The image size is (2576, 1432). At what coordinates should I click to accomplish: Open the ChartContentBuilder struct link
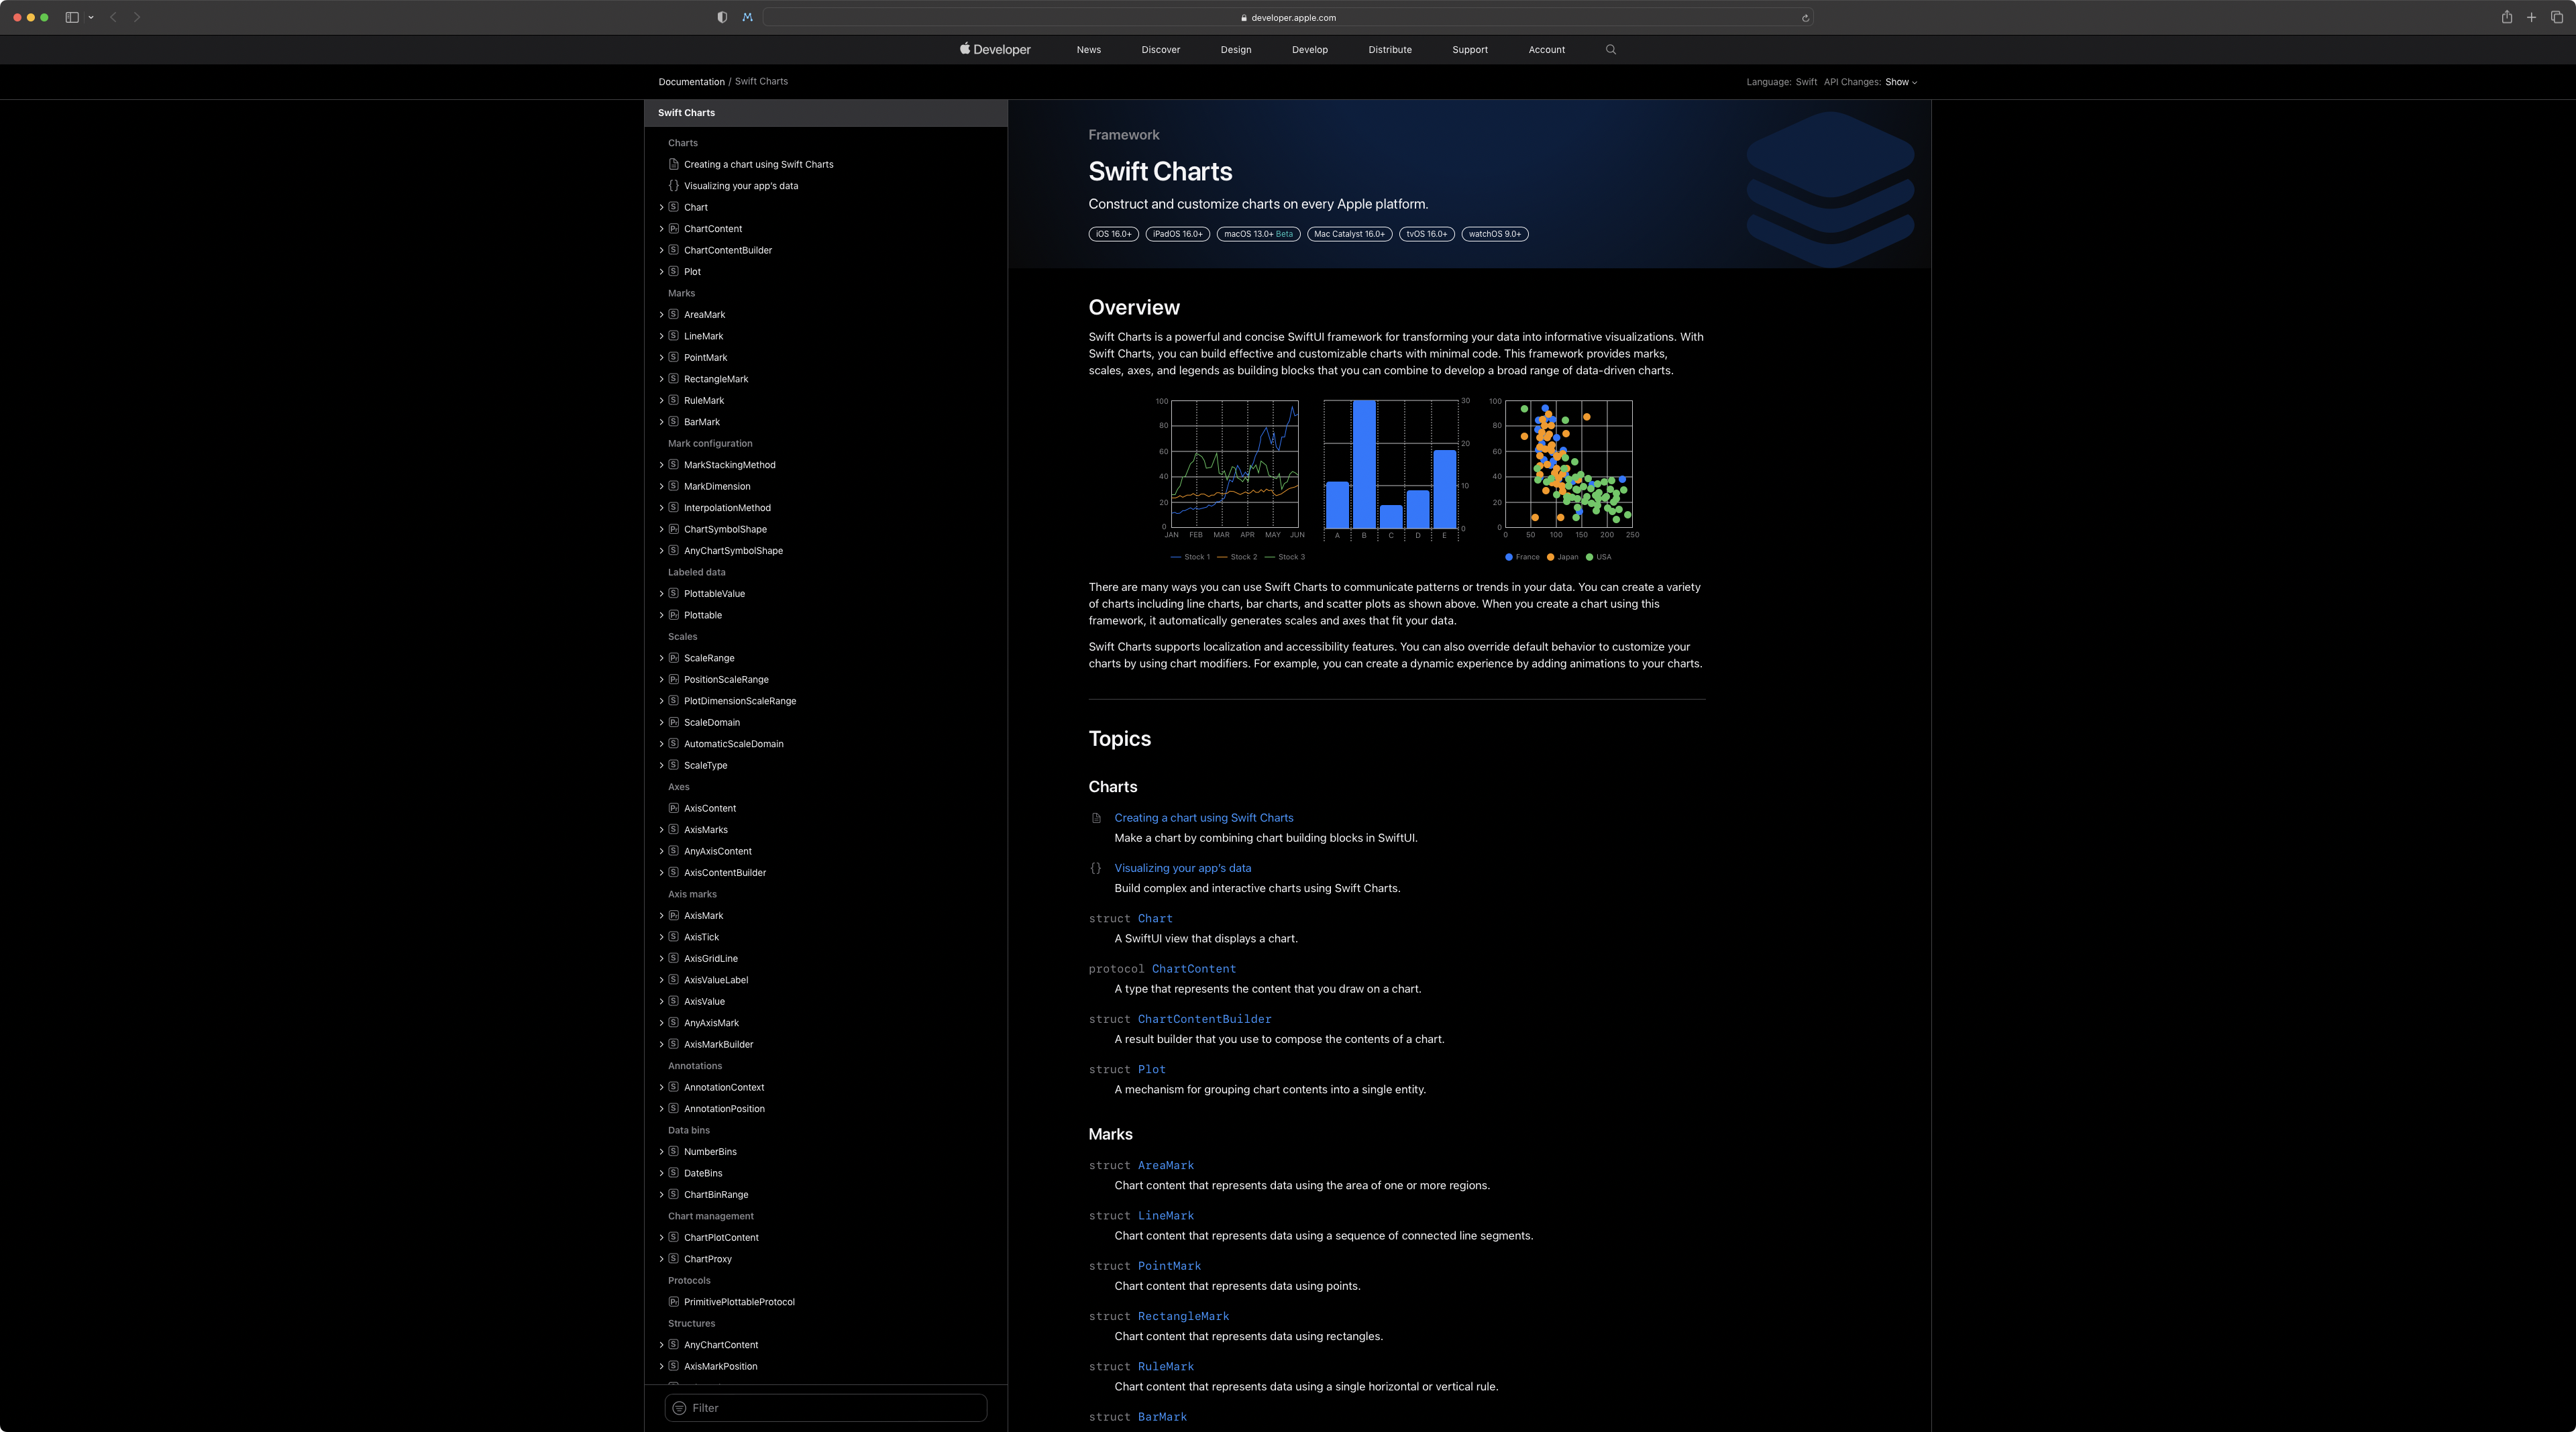[x=1204, y=1019]
